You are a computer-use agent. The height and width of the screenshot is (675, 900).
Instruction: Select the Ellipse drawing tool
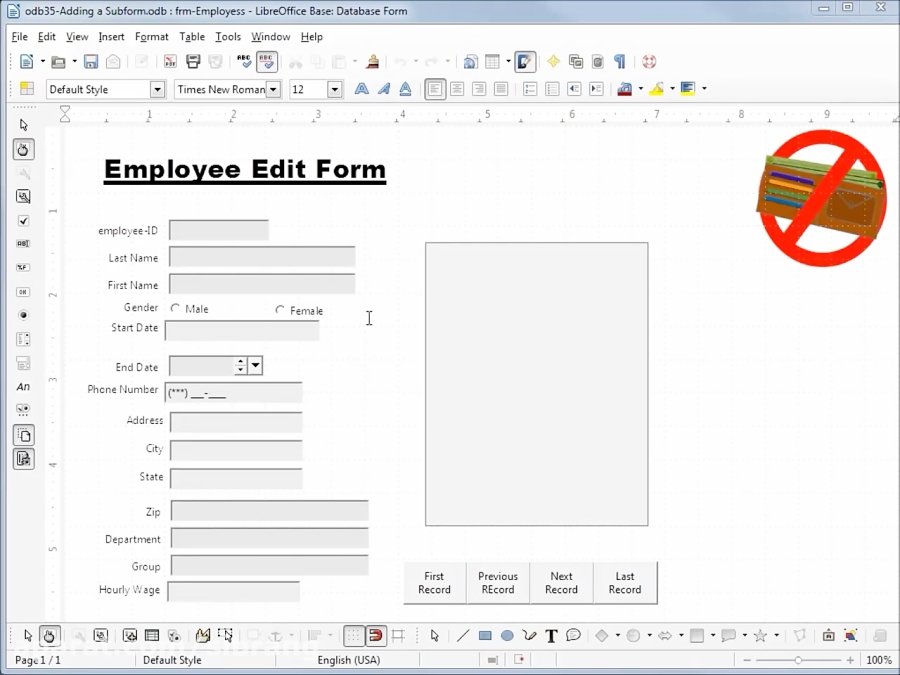[507, 635]
